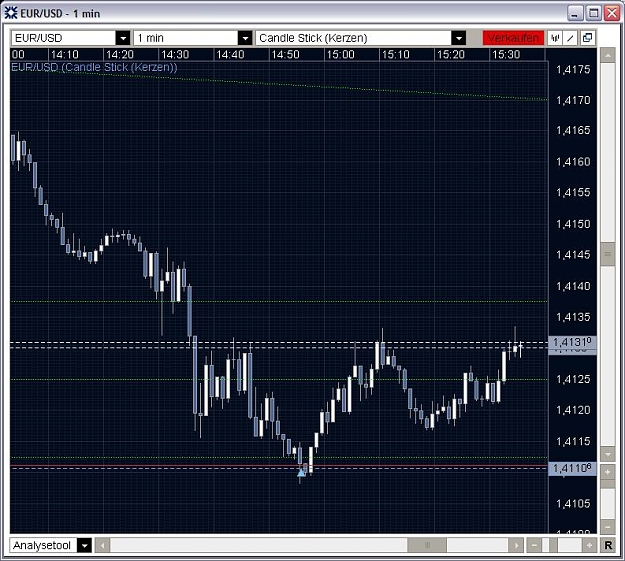Click the vertical zoom plus button

pyautogui.click(x=608, y=472)
